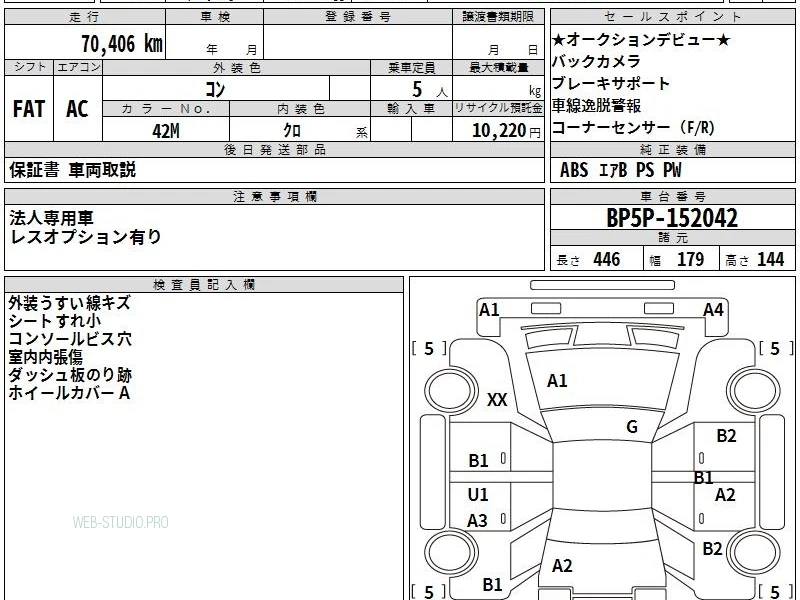Screen dimensions: 800x600
Task: Click the ホイールカバー A inspector note
Action: (x=69, y=393)
